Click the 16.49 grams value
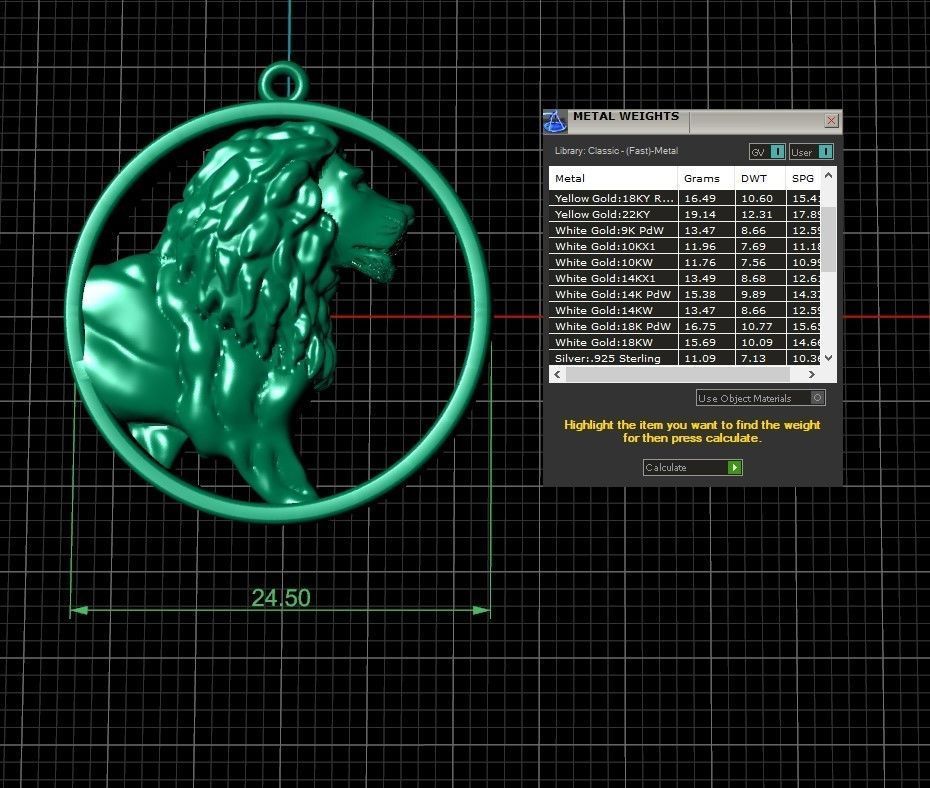Screen dimensions: 930x788 click(x=700, y=198)
